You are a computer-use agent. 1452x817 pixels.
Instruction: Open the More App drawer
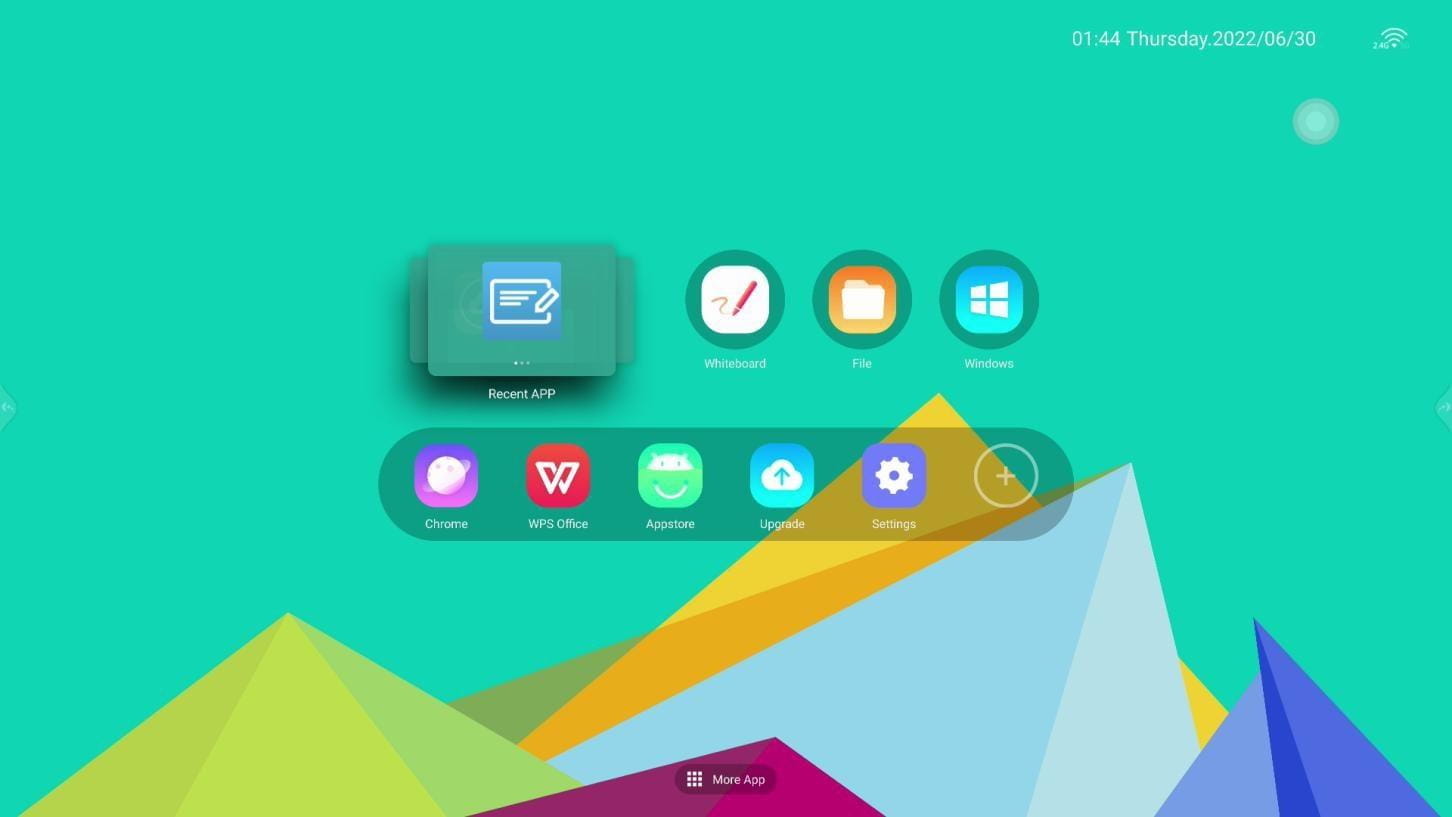point(726,779)
